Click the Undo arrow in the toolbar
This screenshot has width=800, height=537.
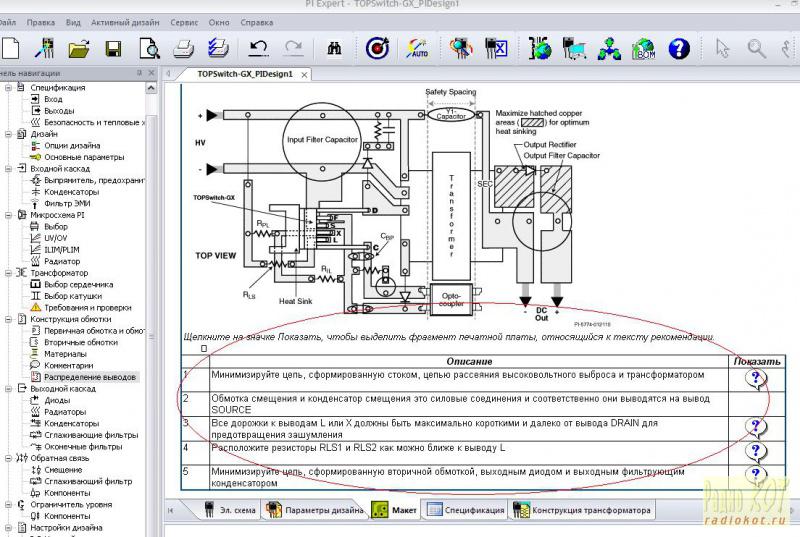[x=259, y=47]
